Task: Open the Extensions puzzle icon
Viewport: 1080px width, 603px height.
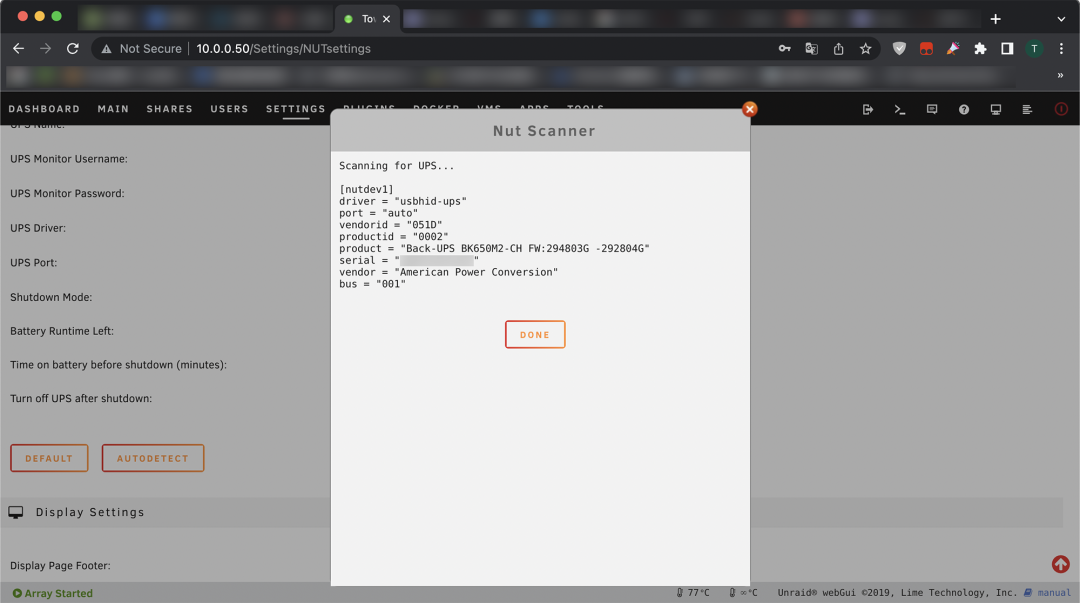Action: [980, 48]
